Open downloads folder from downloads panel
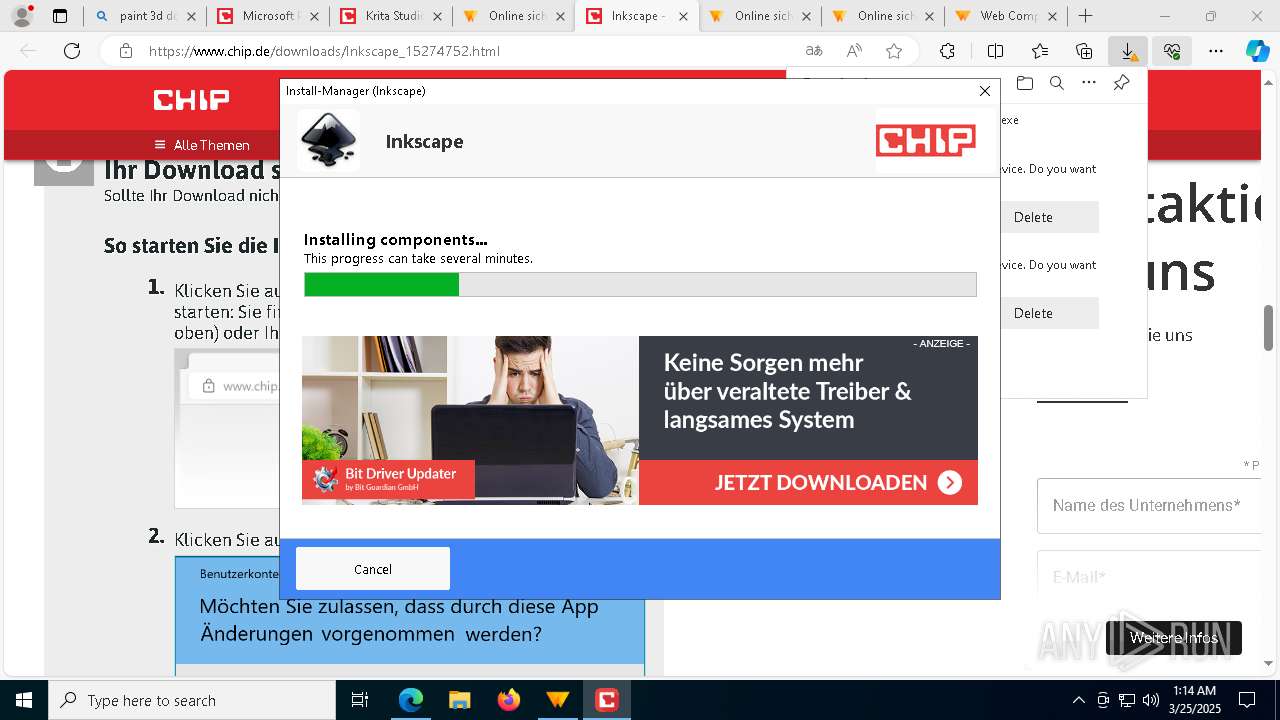The height and width of the screenshot is (720, 1280). click(x=1025, y=83)
